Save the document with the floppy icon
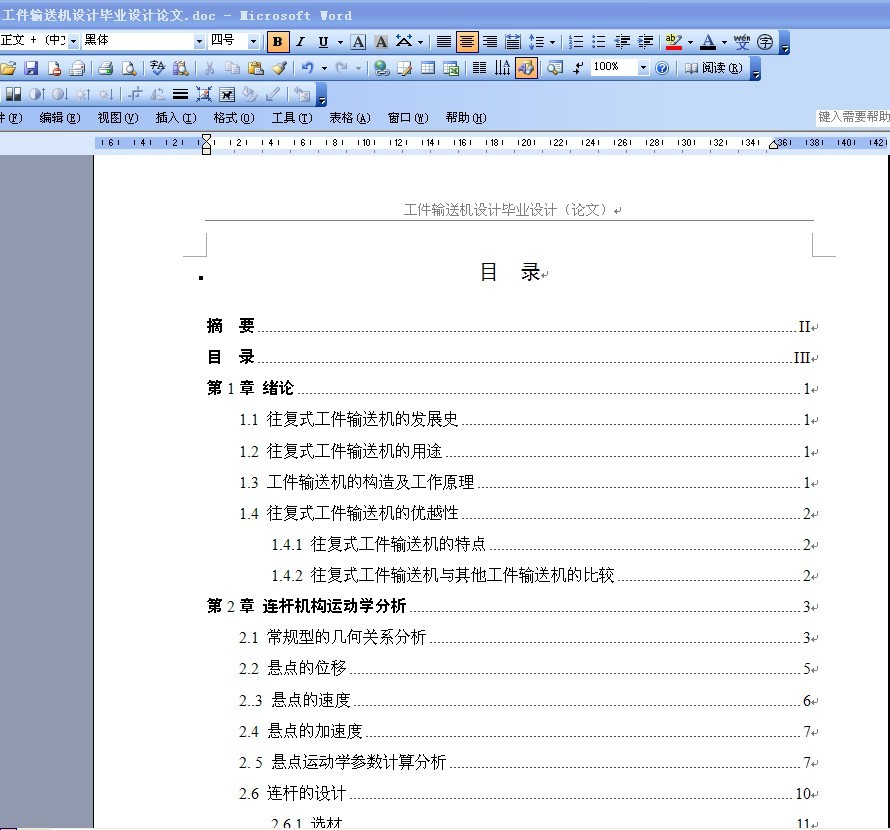The image size is (890, 830). pos(31,68)
